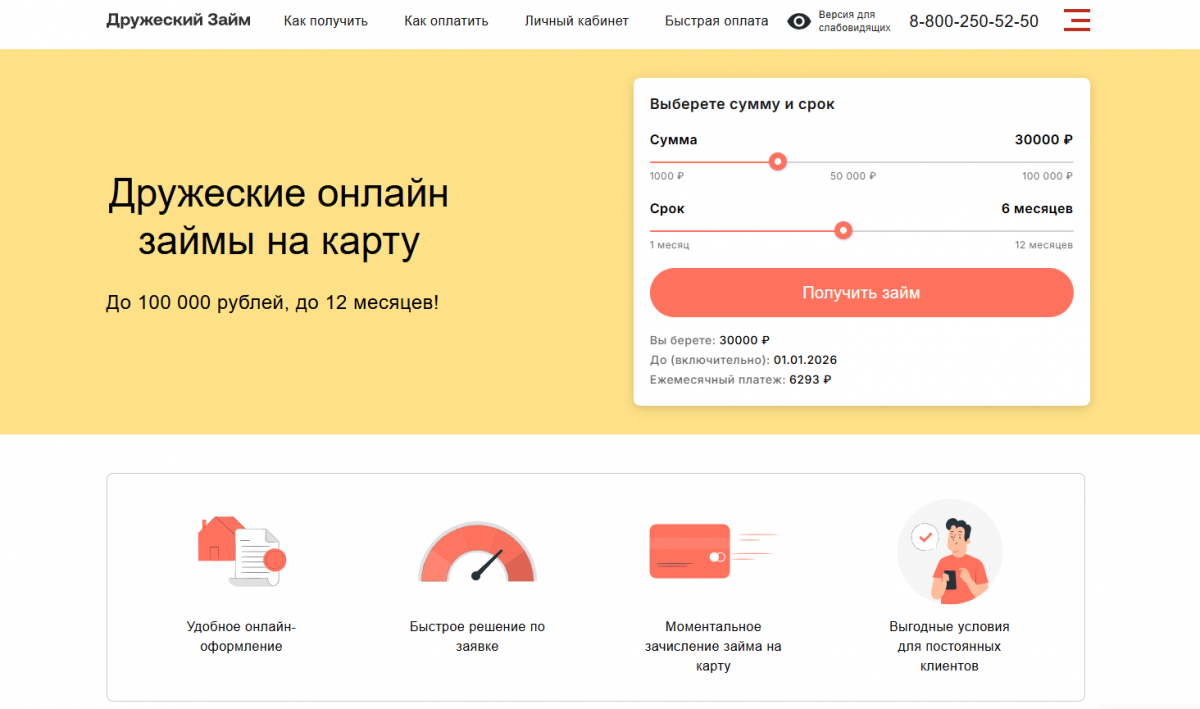Click the Получить займ button
The width and height of the screenshot is (1200, 709).
pos(862,293)
